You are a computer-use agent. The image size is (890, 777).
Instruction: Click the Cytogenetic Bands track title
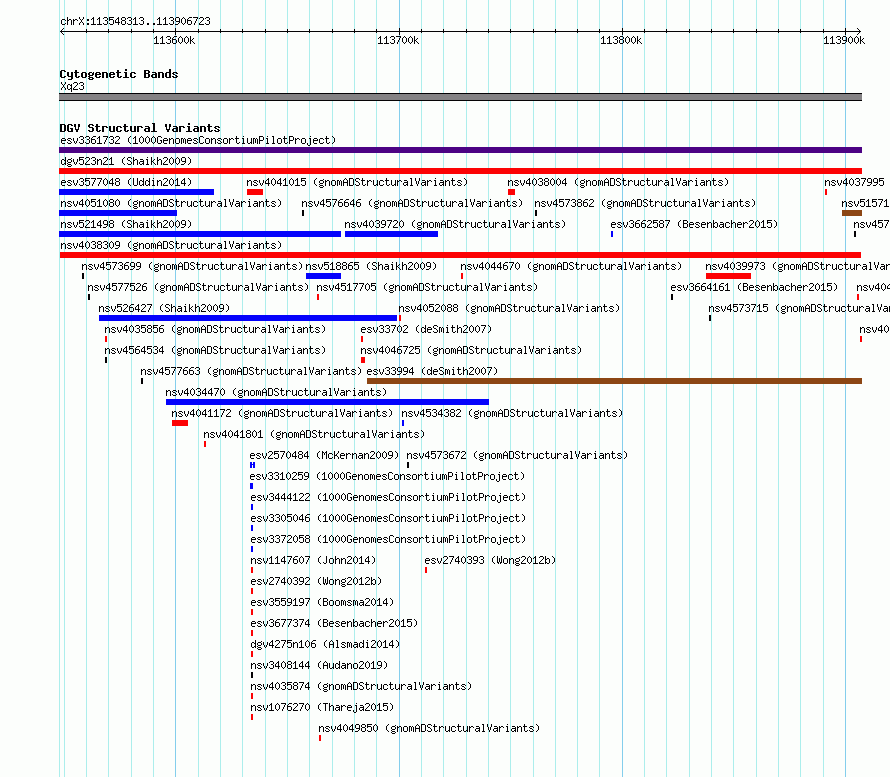click(119, 74)
